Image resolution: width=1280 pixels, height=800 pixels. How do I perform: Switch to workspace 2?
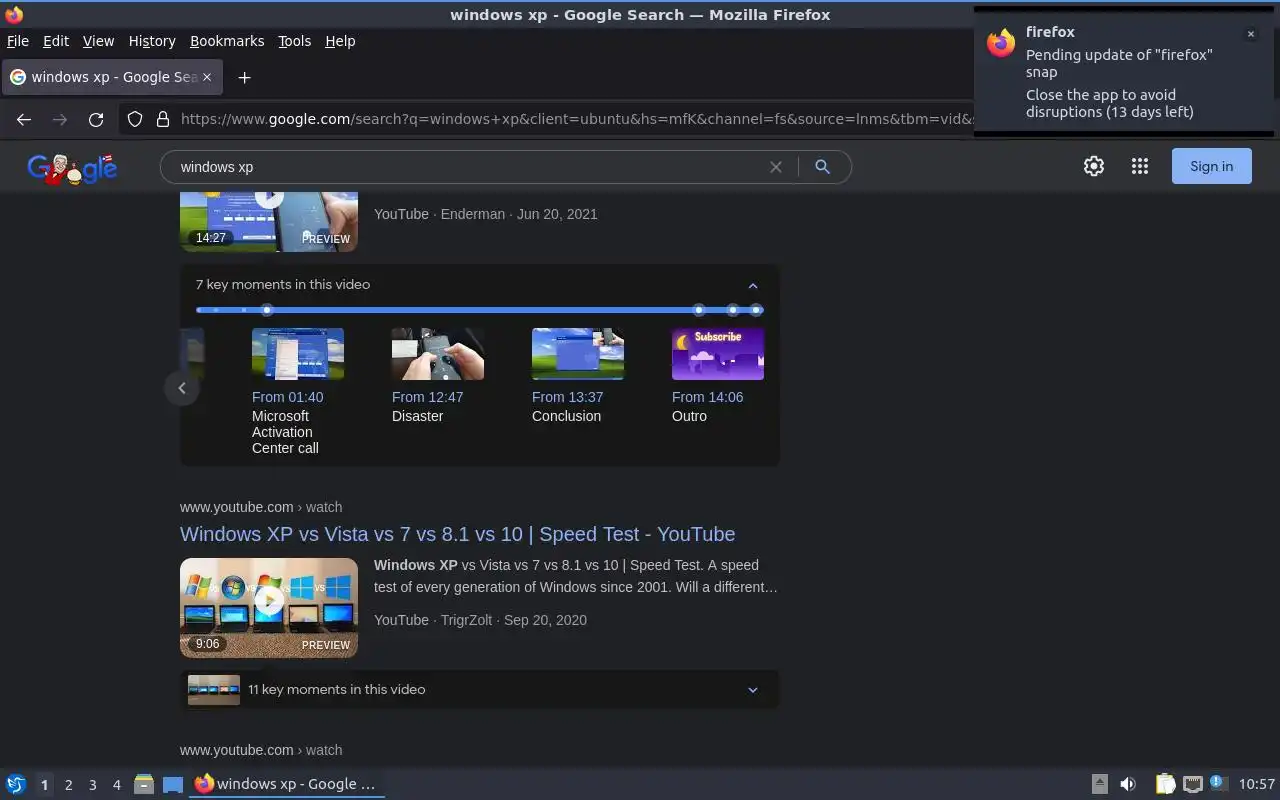68,785
